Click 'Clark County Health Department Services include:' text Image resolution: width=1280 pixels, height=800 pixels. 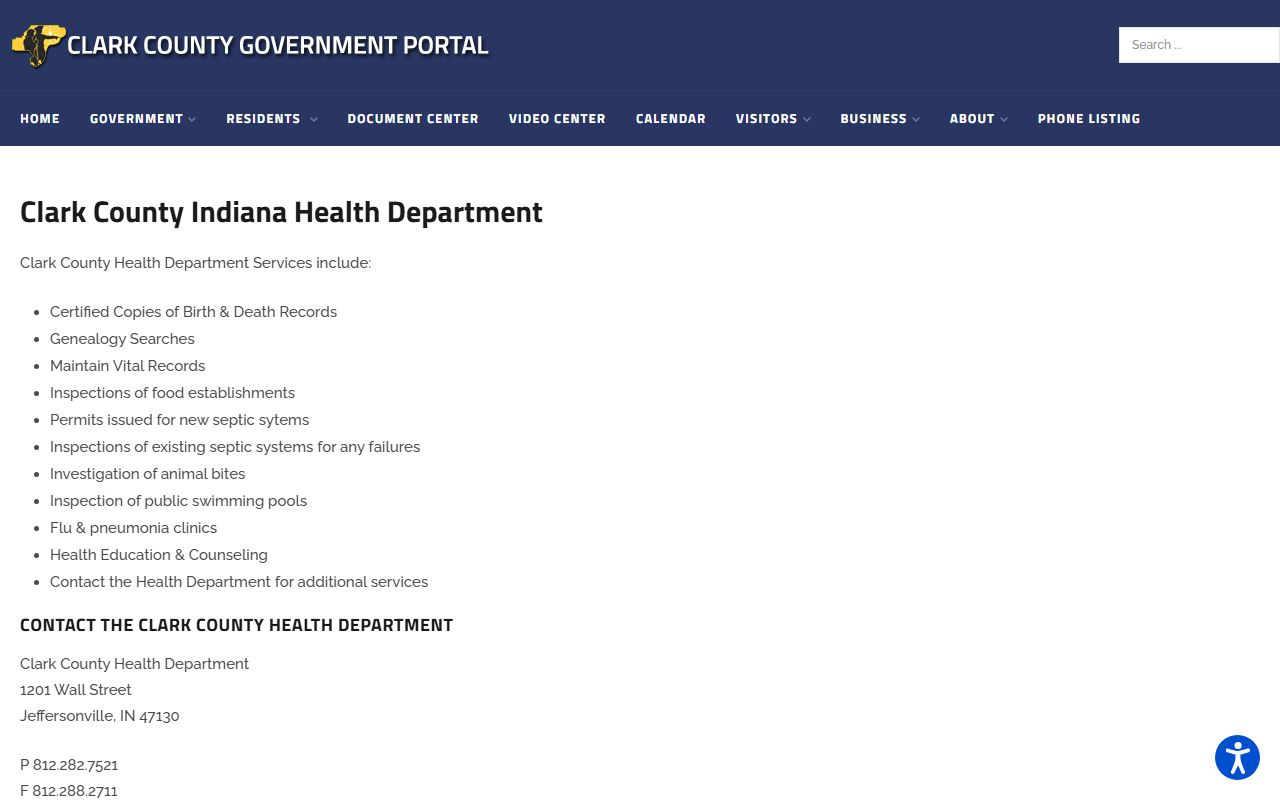point(195,263)
